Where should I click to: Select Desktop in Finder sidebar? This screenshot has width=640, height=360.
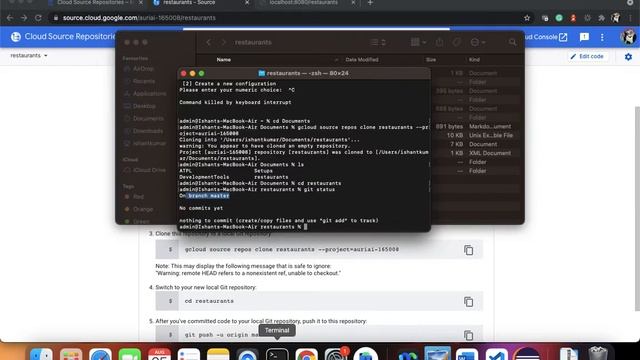[140, 106]
